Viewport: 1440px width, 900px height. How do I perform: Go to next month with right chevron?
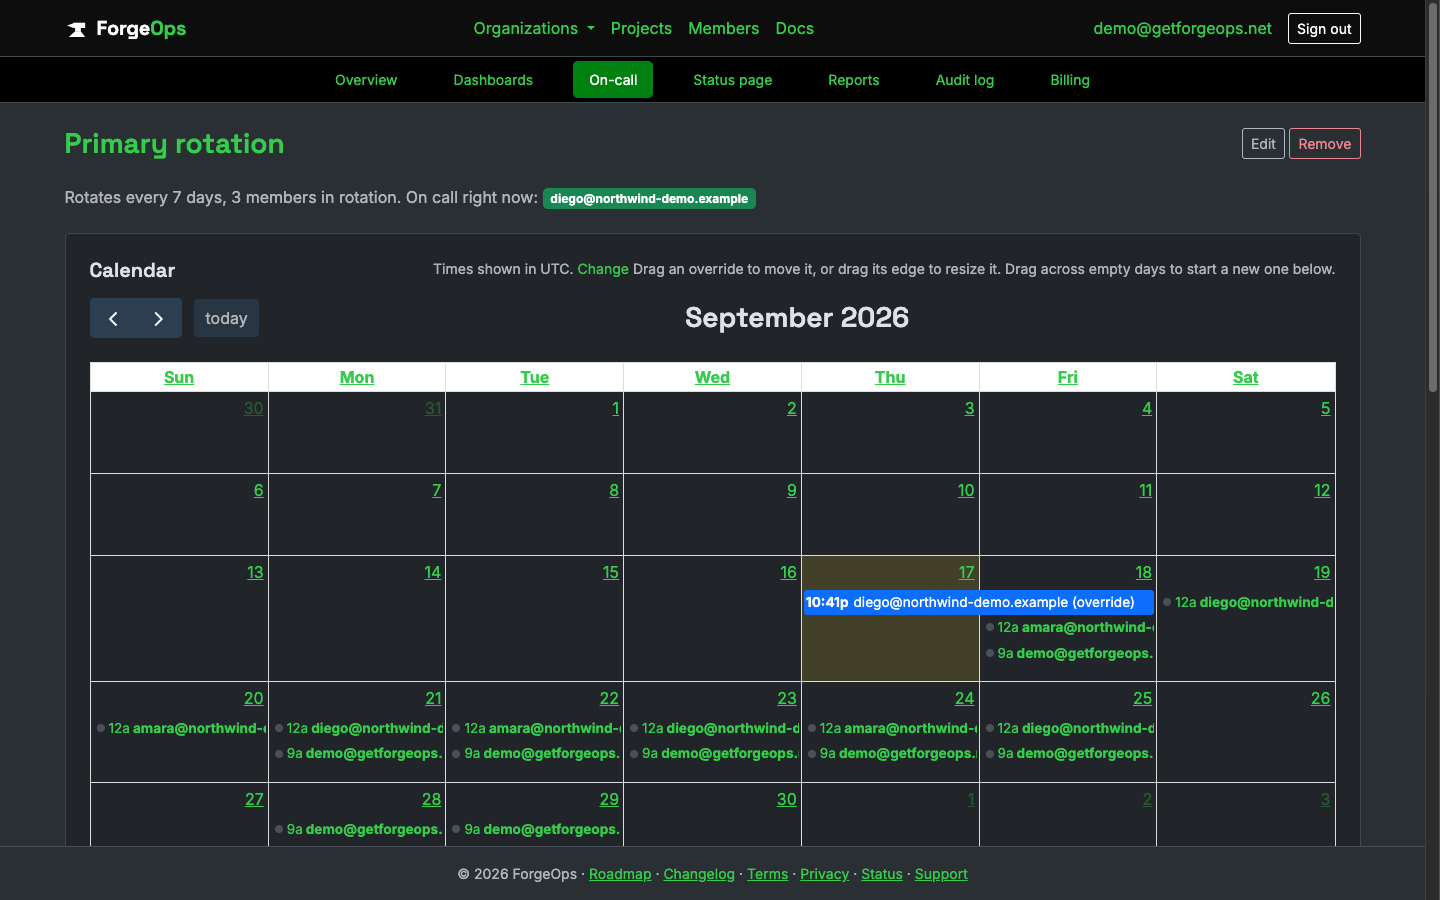point(159,318)
